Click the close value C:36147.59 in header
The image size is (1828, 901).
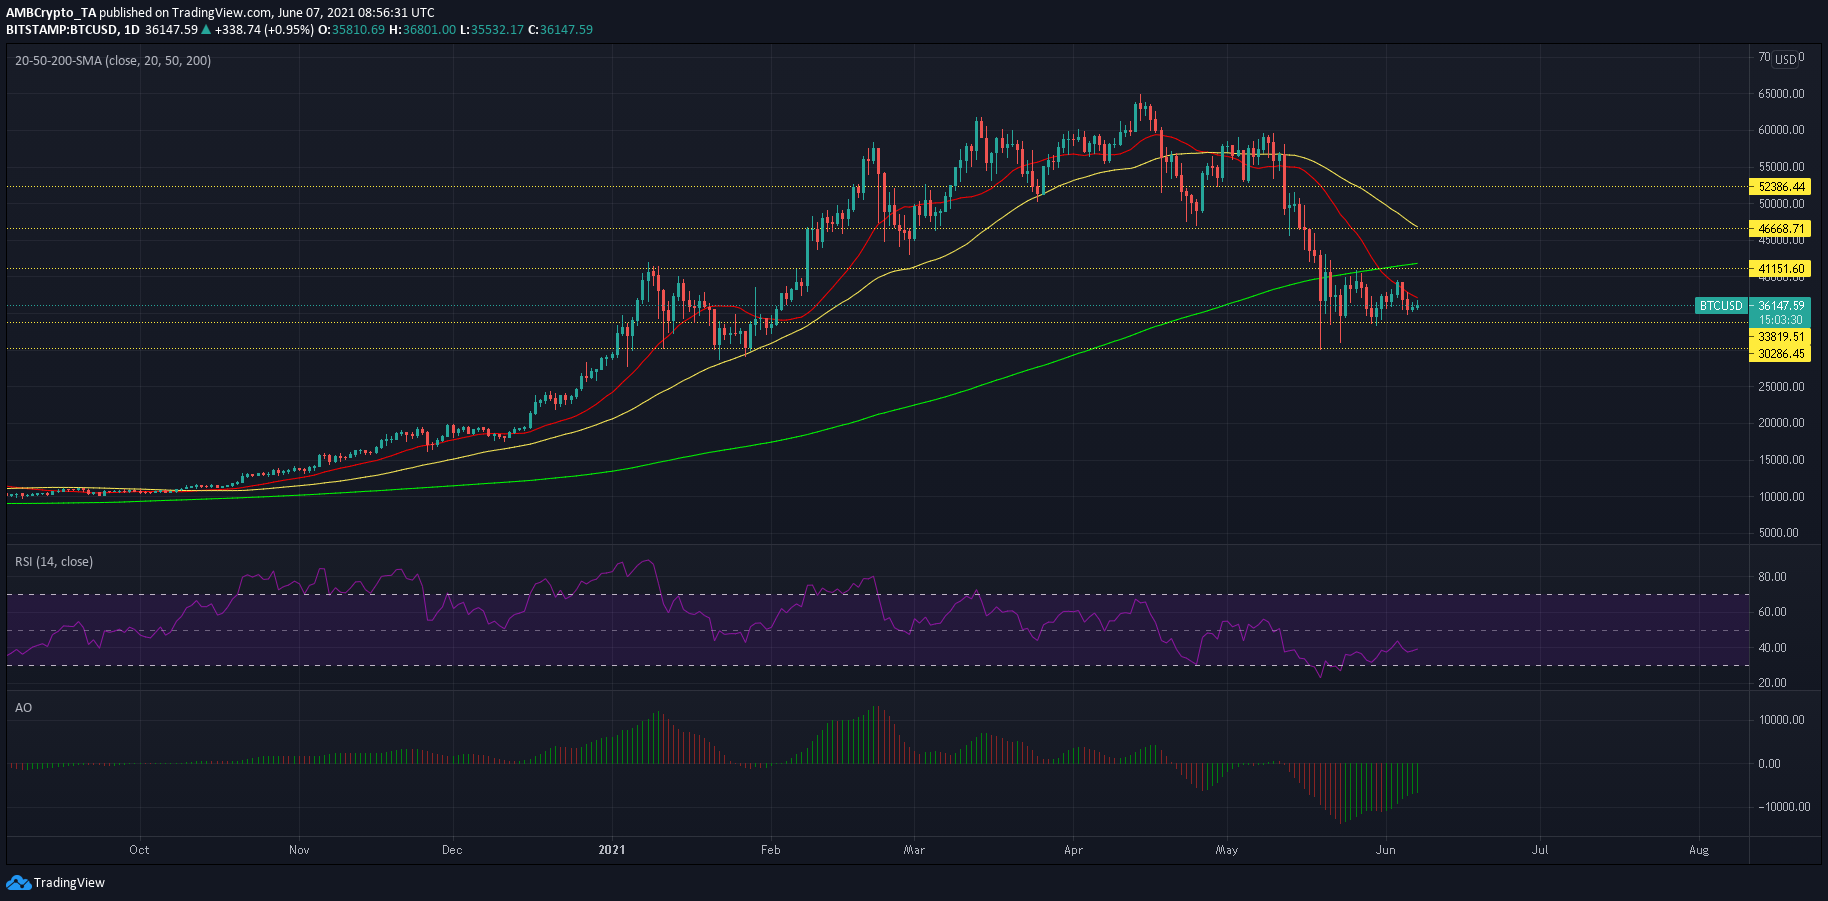560,30
